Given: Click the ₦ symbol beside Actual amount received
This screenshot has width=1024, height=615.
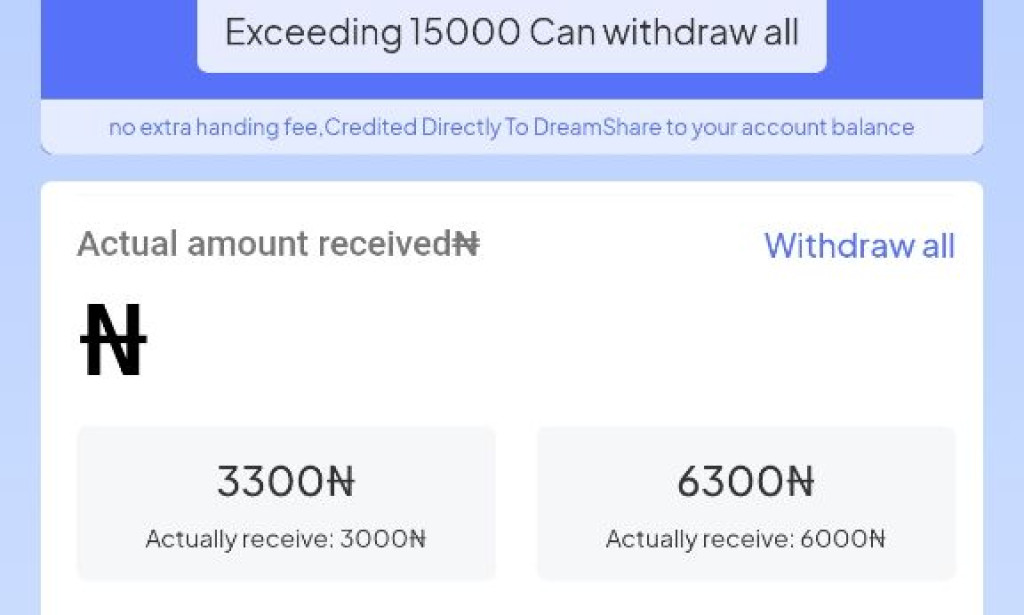Looking at the screenshot, I should pyautogui.click(x=466, y=244).
